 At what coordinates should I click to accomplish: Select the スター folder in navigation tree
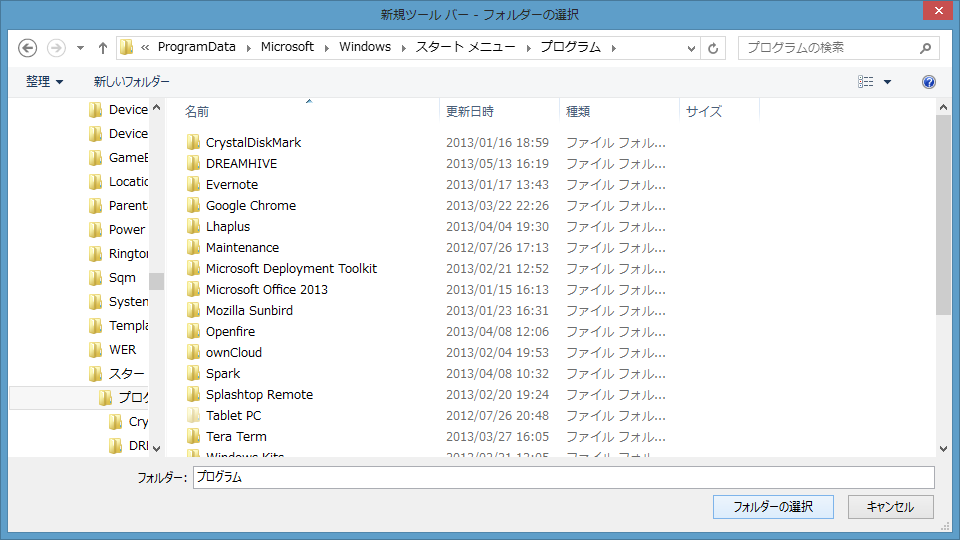117,373
